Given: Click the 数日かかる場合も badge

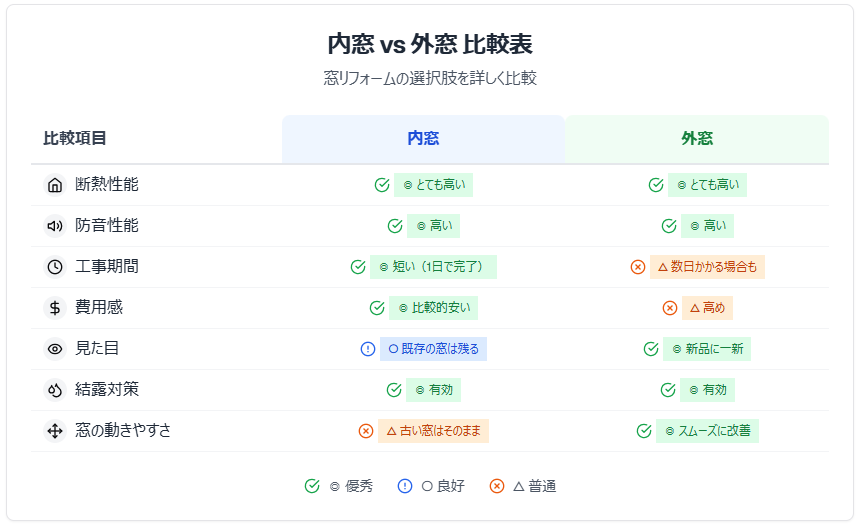Looking at the screenshot, I should click(x=707, y=267).
